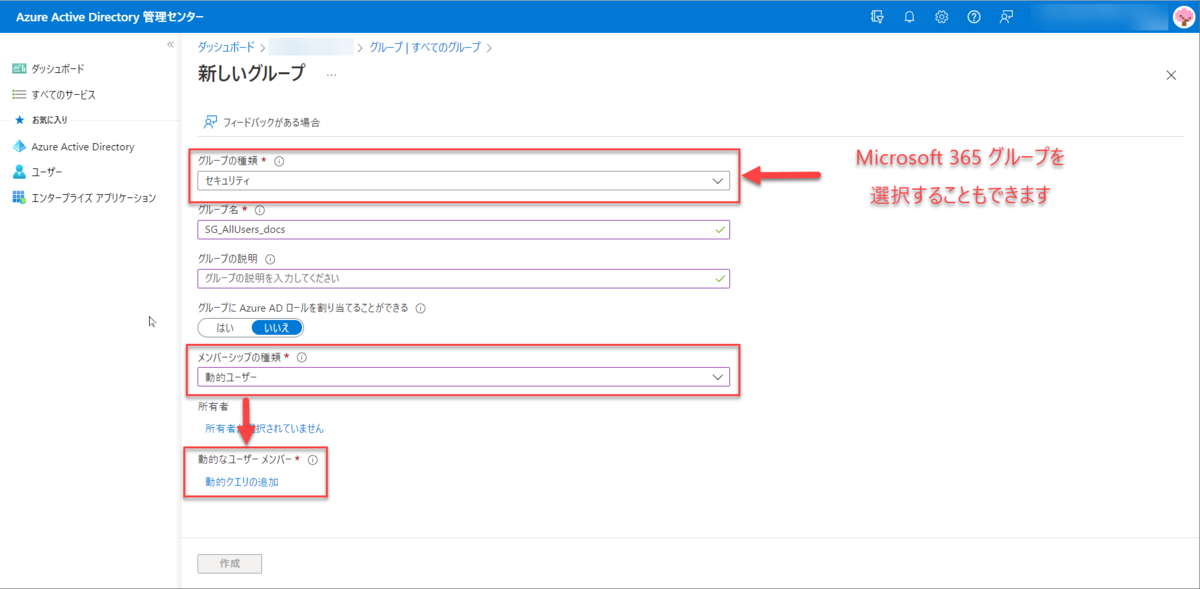Open the help question mark icon

coord(974,17)
